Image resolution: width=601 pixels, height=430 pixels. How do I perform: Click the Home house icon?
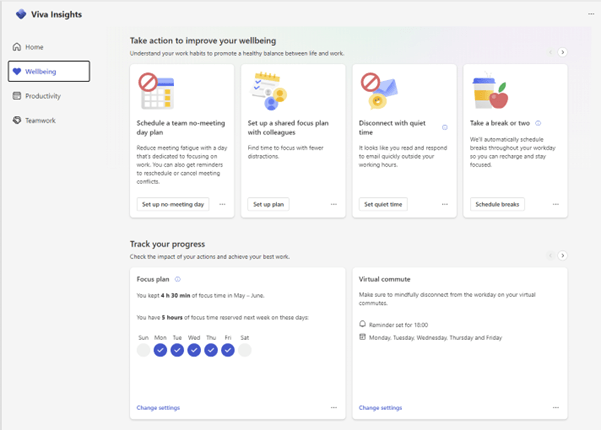[x=17, y=47]
